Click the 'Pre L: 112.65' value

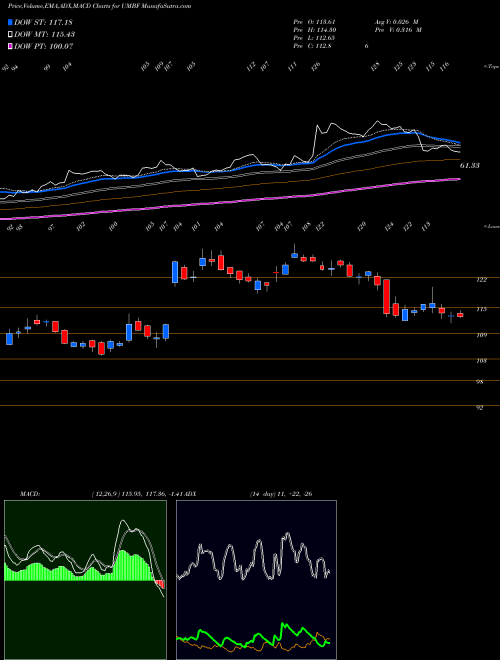(x=314, y=38)
